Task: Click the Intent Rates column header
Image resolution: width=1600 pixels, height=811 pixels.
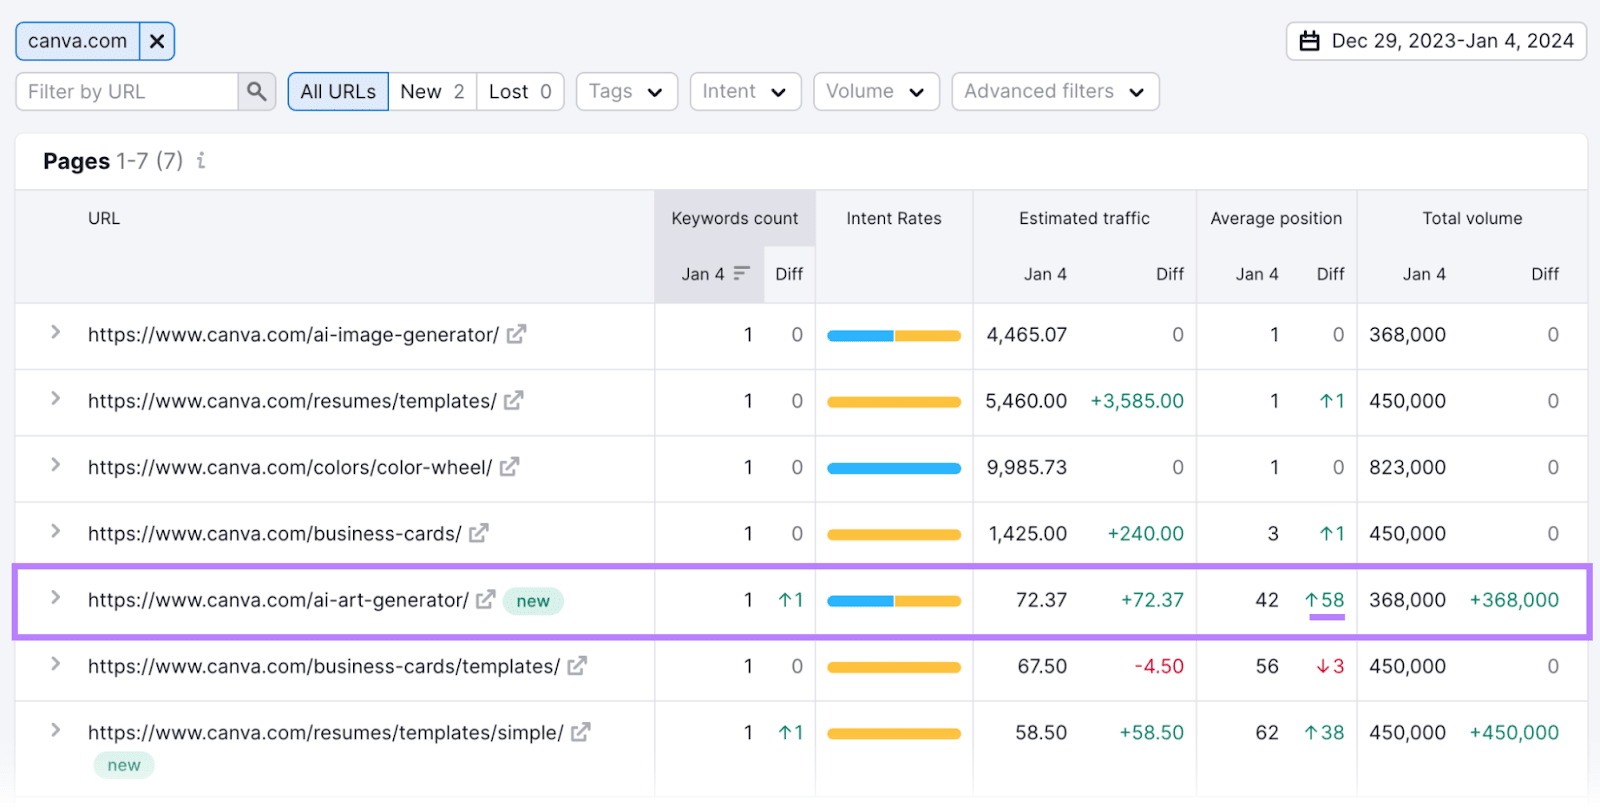Action: 894,218
